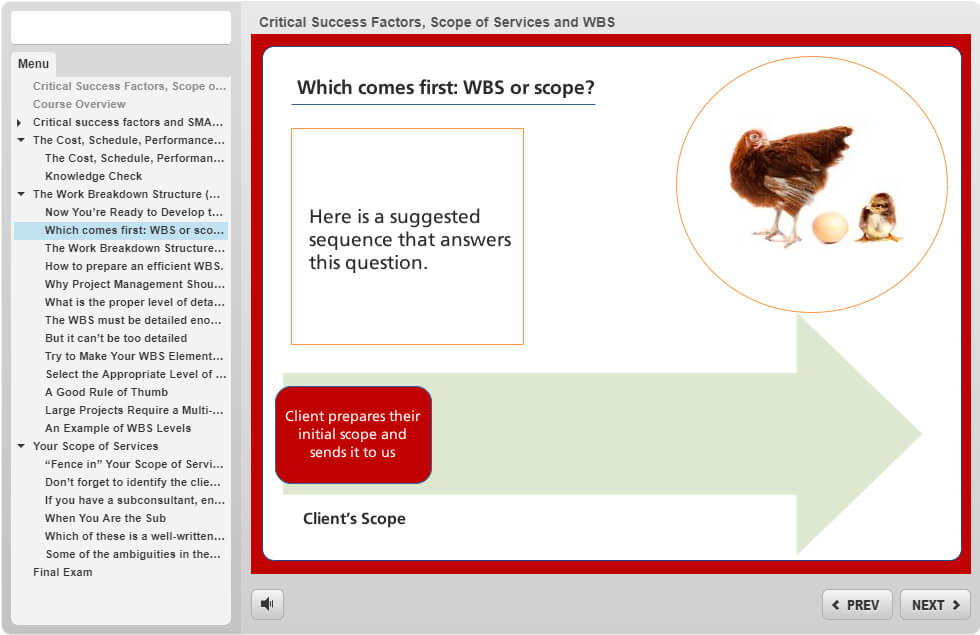Go to the next slide with NEXT
This screenshot has height=635, width=980.
pos(935,604)
